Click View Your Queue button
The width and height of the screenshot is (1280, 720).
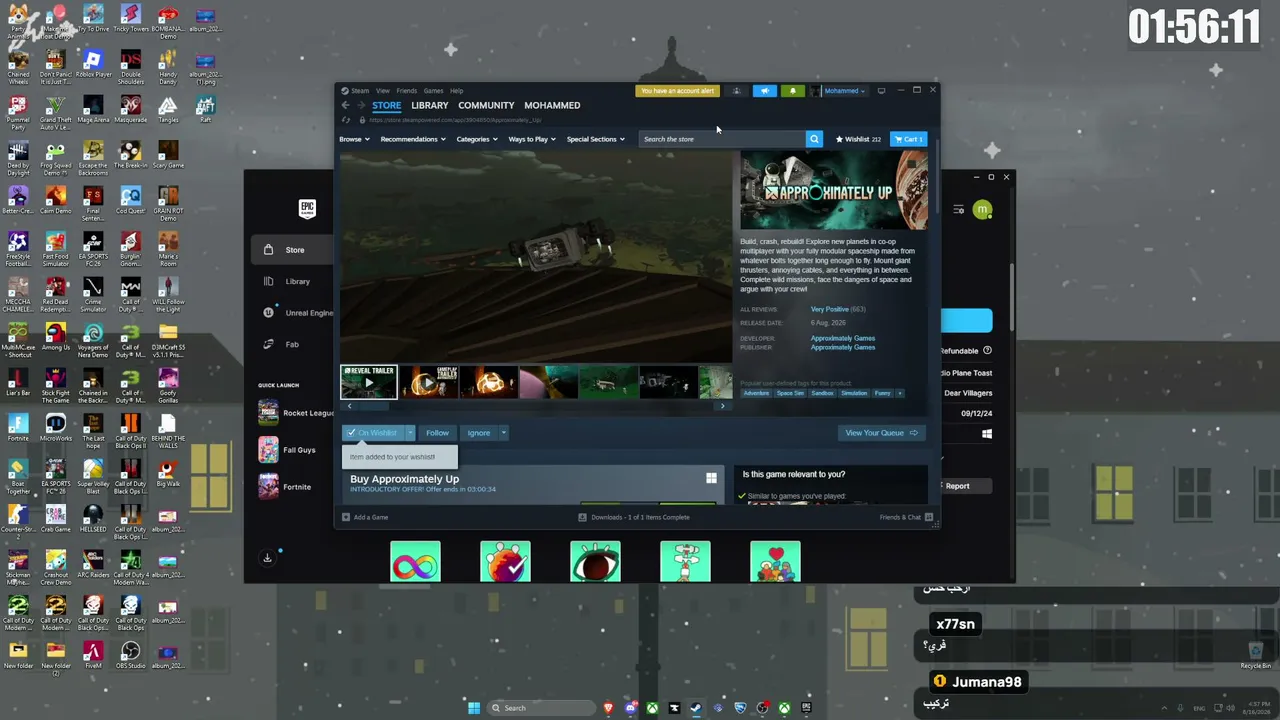coord(881,433)
